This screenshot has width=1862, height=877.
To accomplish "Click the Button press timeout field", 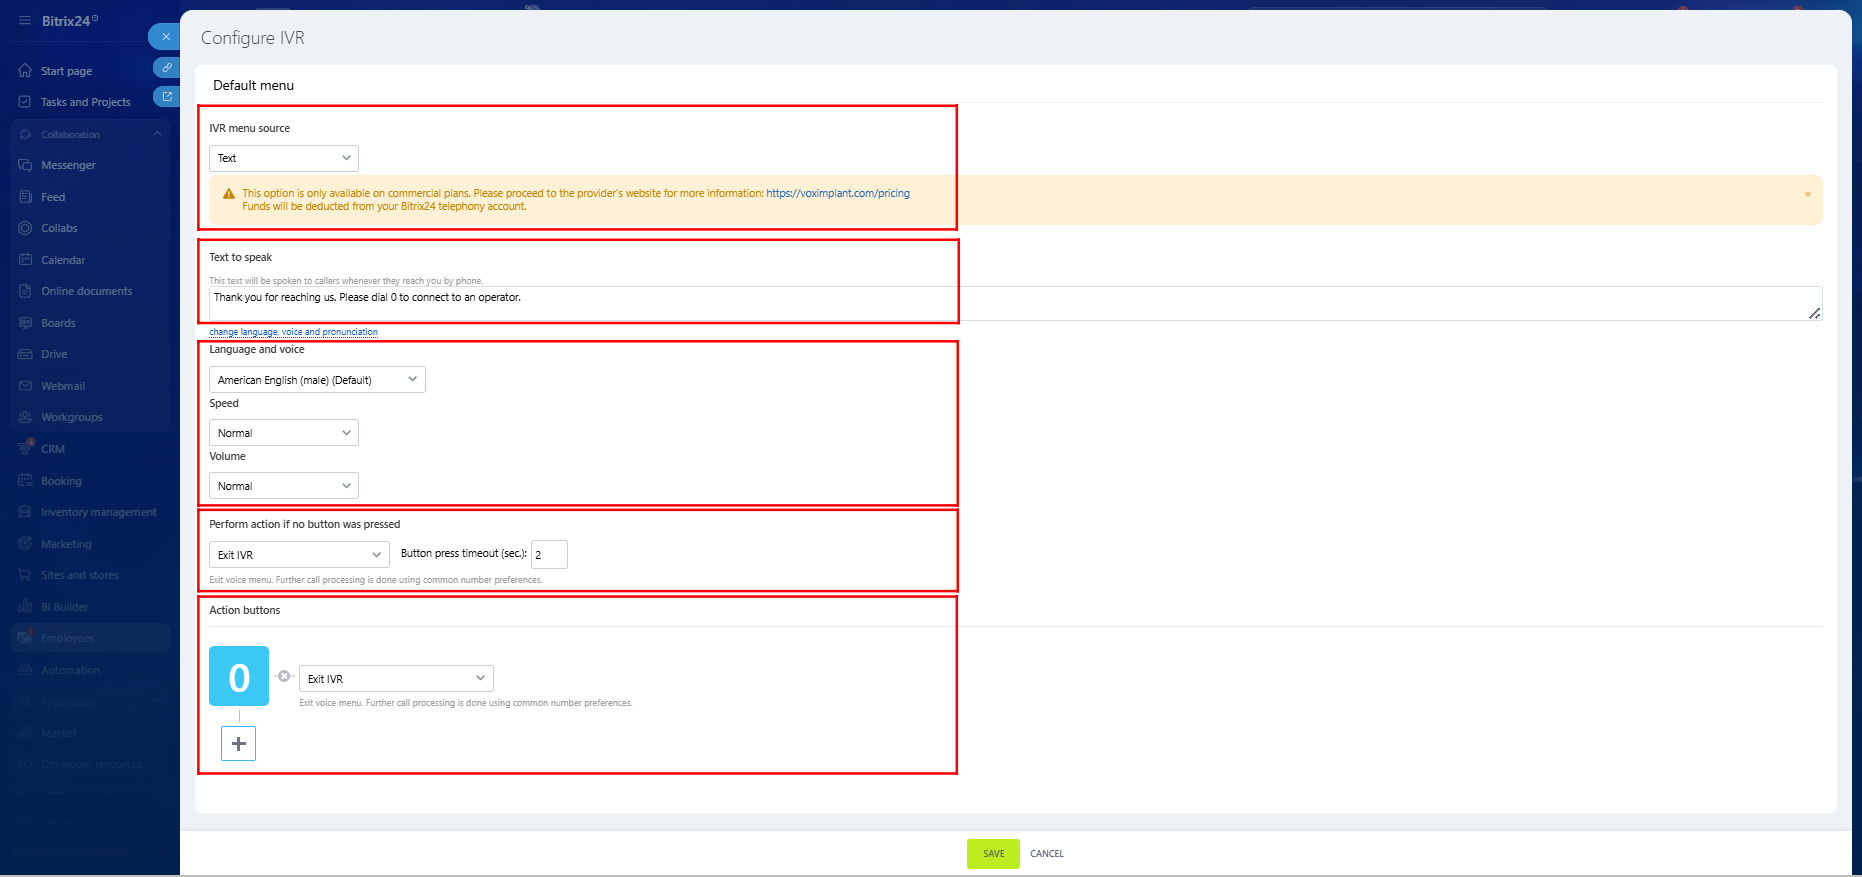I will pyautogui.click(x=549, y=555).
